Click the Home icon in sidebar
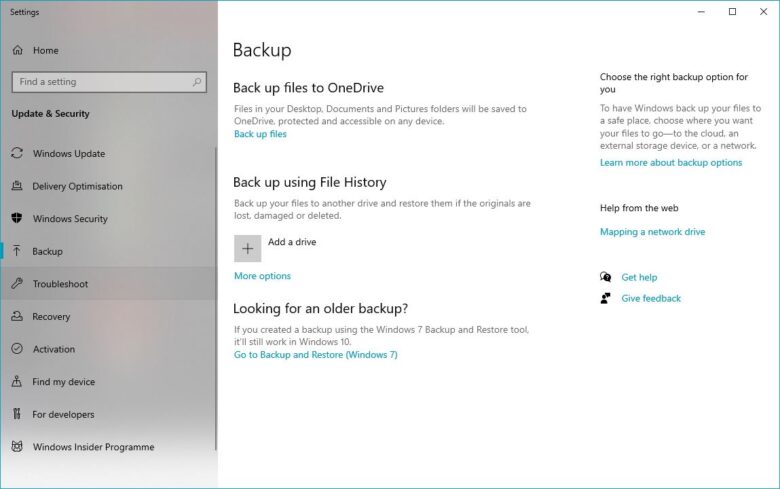The width and height of the screenshot is (780, 489). pos(17,50)
